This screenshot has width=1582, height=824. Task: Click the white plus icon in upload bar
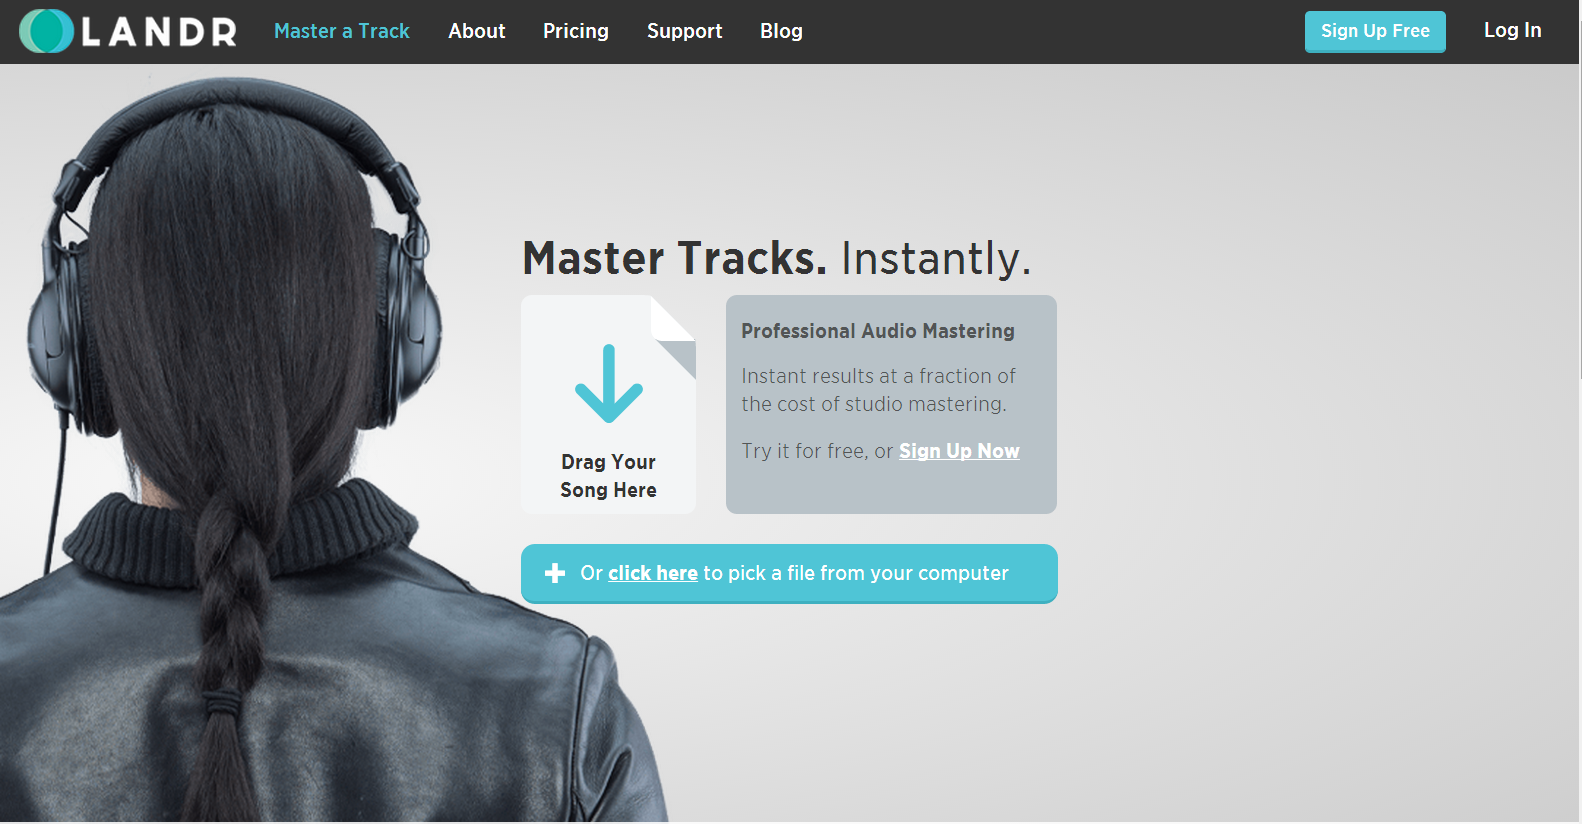click(x=555, y=573)
